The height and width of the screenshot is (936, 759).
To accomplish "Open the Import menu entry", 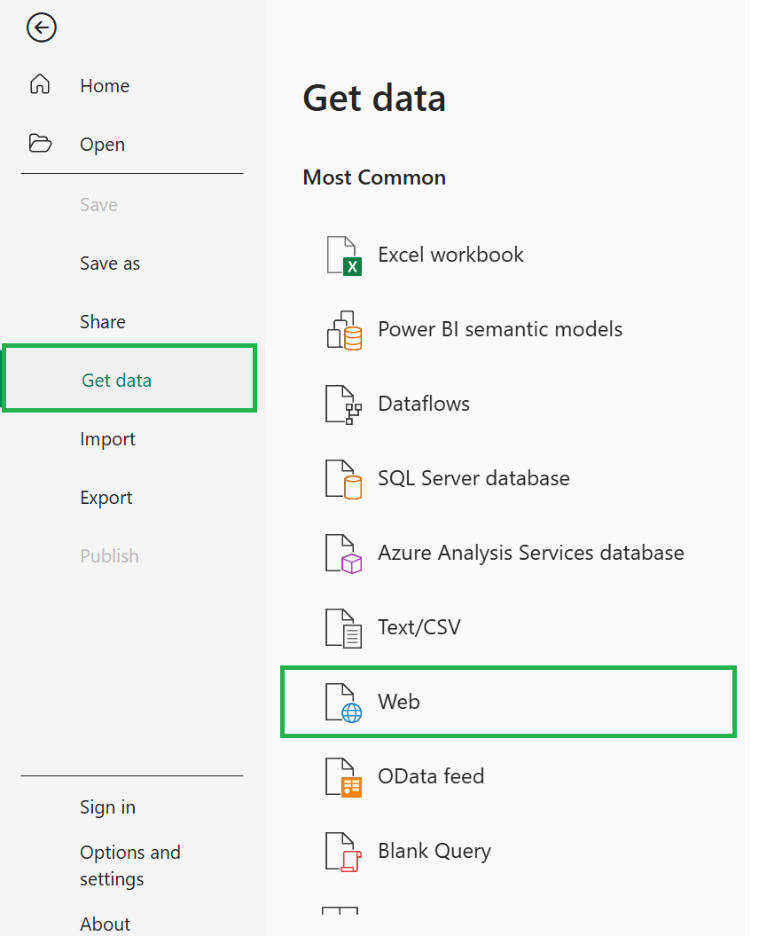I will 107,439.
